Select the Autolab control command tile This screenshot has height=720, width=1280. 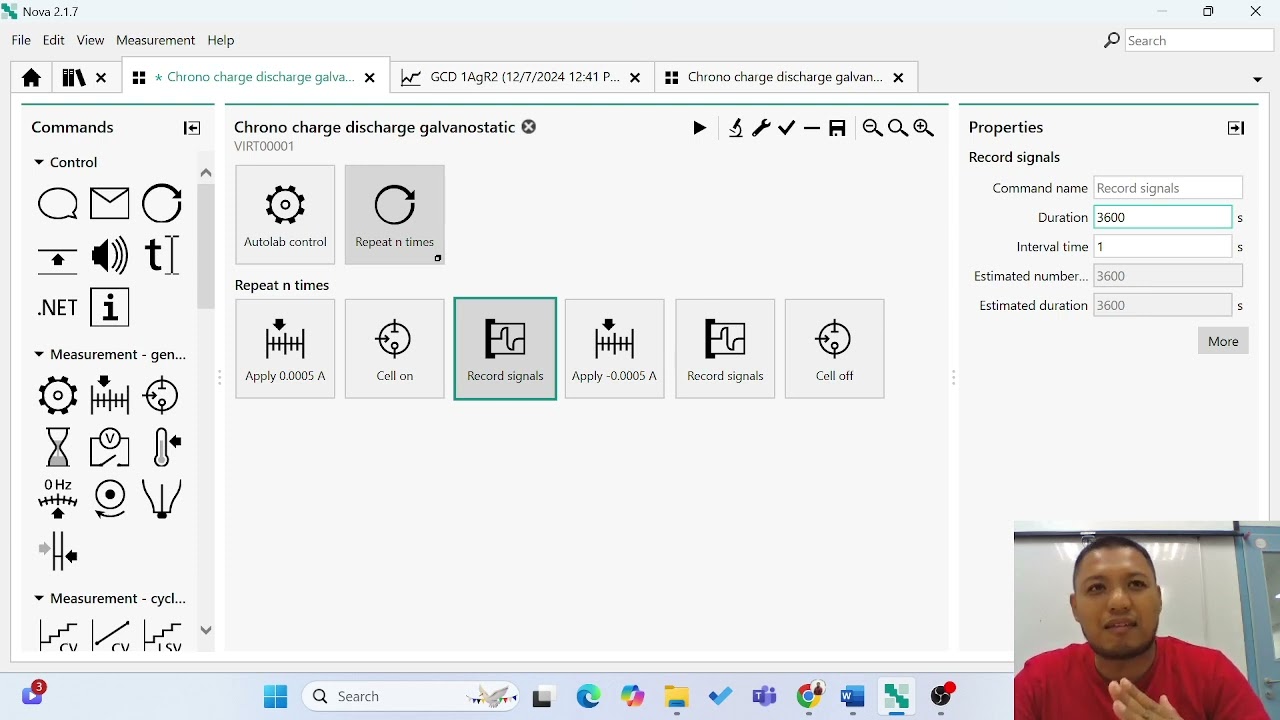(285, 215)
